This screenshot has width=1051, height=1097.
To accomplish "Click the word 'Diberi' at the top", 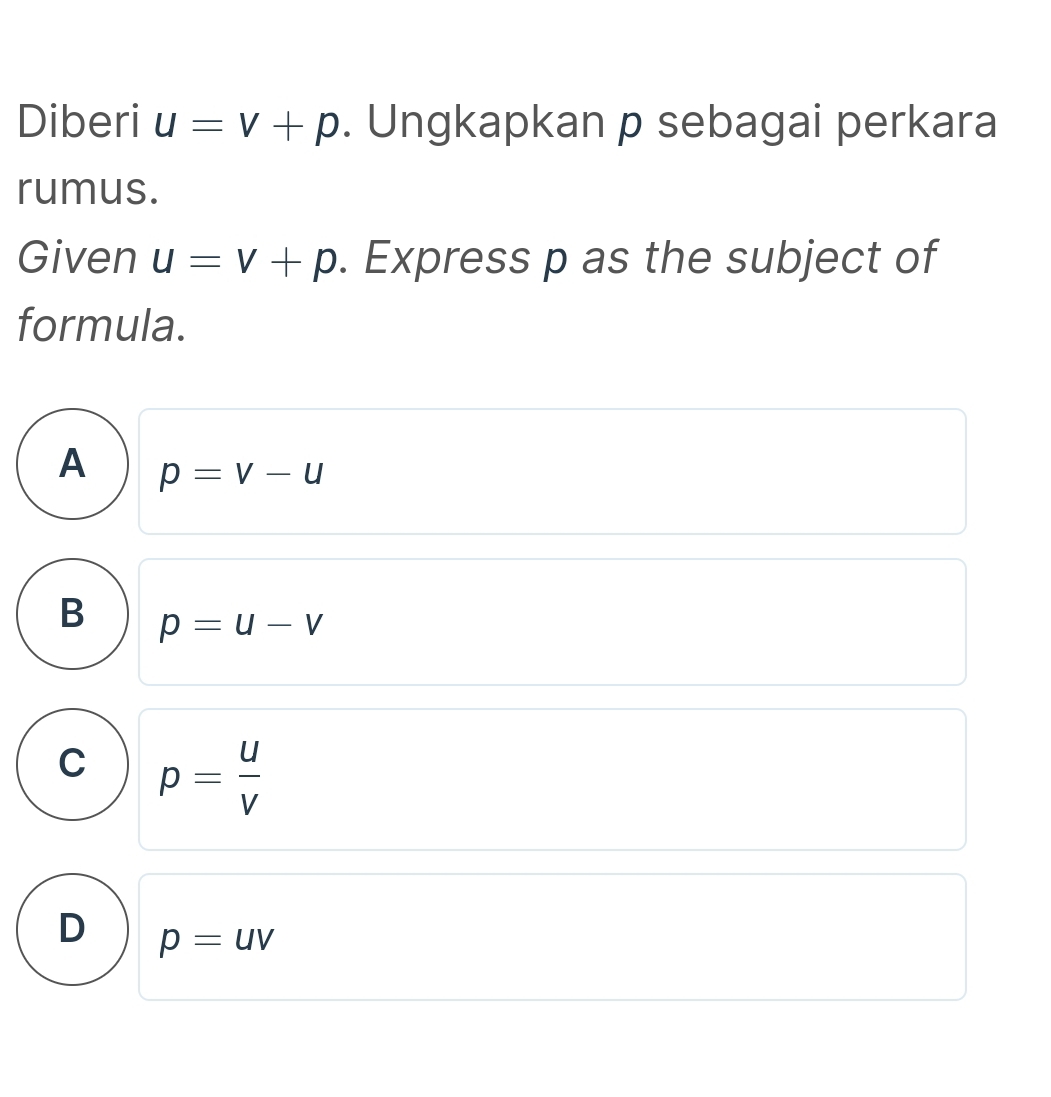I will pyautogui.click(x=78, y=120).
